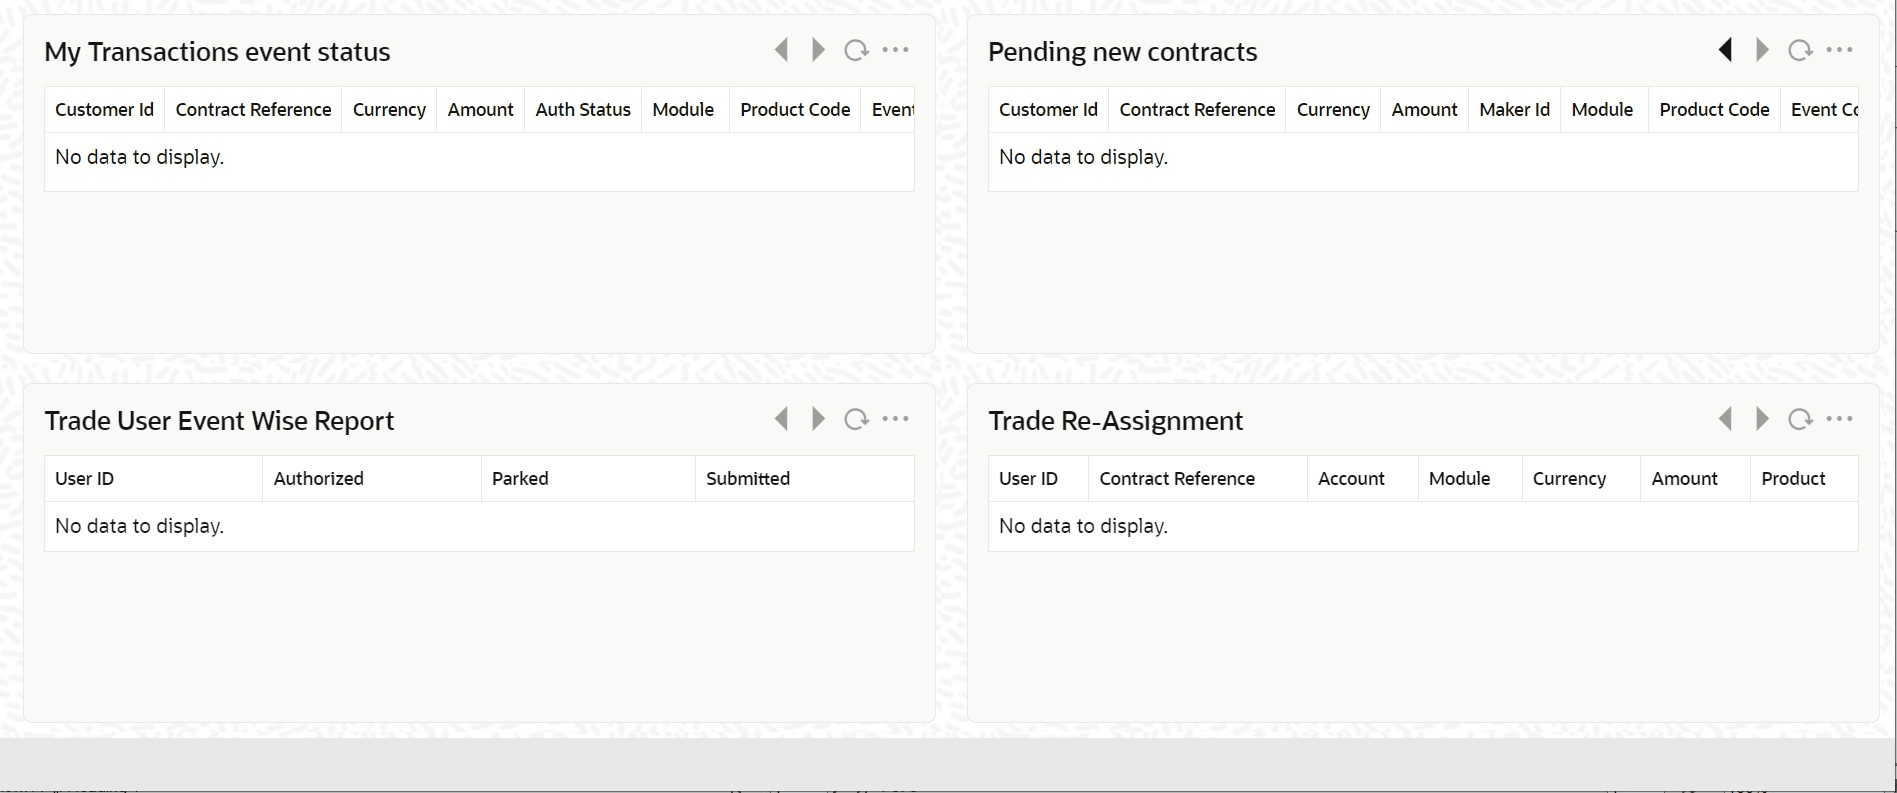Click the back arrow on Pending new contracts
The image size is (1897, 793).
pyautogui.click(x=1725, y=49)
